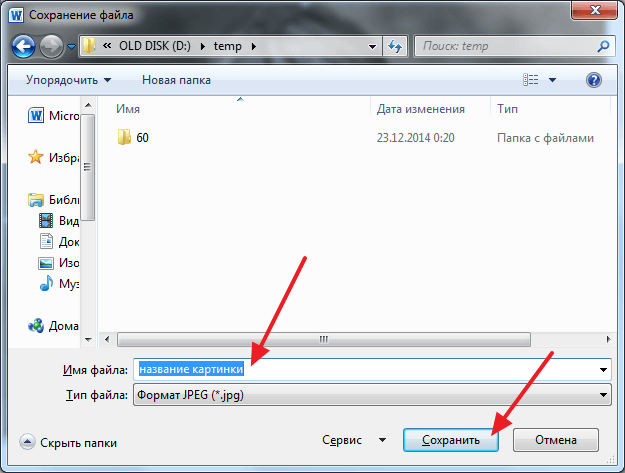Screen dimensions: 625x473
Task: Change view using the view icon
Action: pos(531,80)
